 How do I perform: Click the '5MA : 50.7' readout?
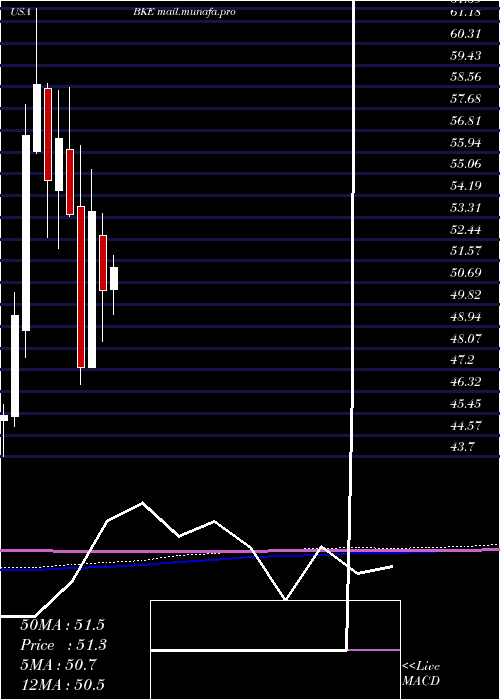tap(58, 665)
